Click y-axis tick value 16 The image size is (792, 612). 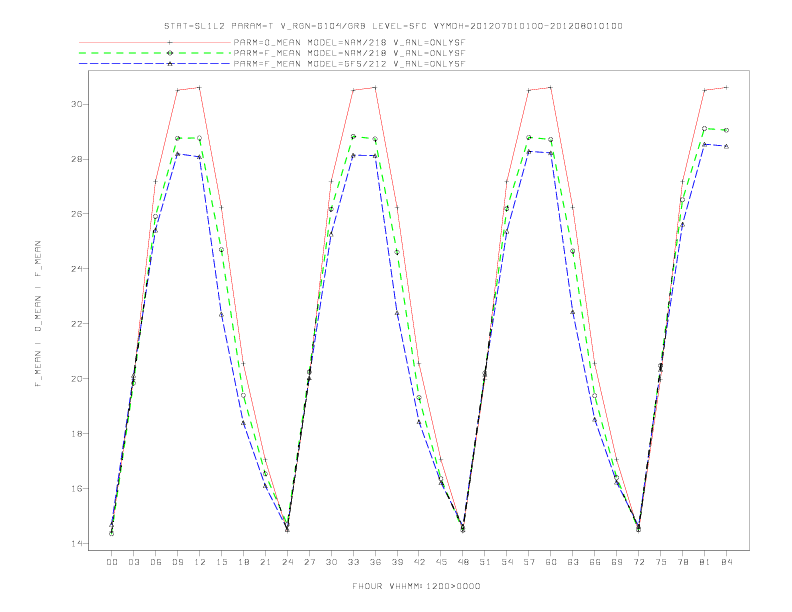click(x=77, y=489)
